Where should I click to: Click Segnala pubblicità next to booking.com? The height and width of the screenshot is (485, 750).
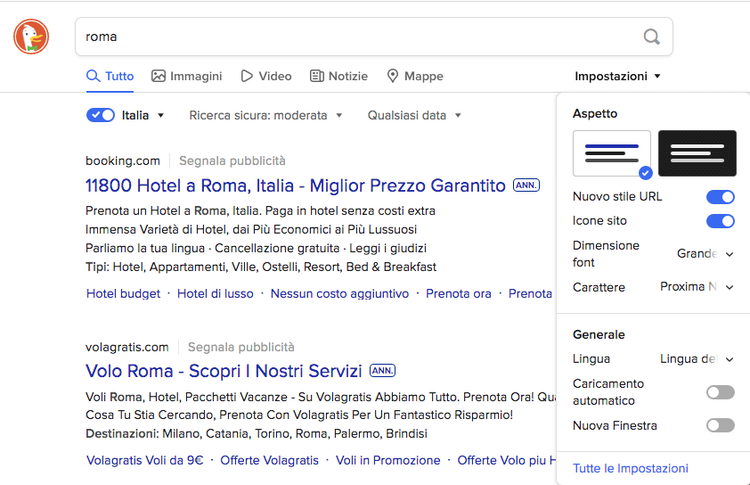[x=232, y=161]
